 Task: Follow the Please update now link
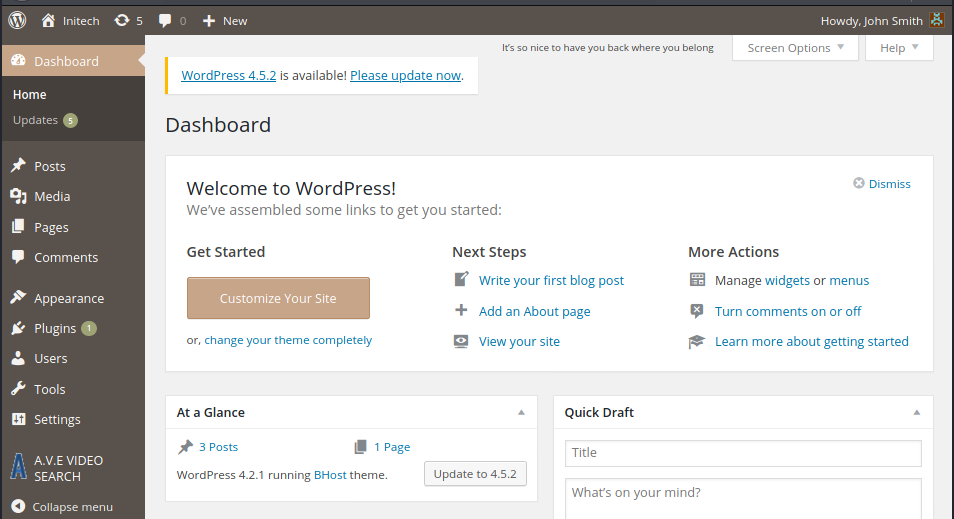(x=405, y=75)
